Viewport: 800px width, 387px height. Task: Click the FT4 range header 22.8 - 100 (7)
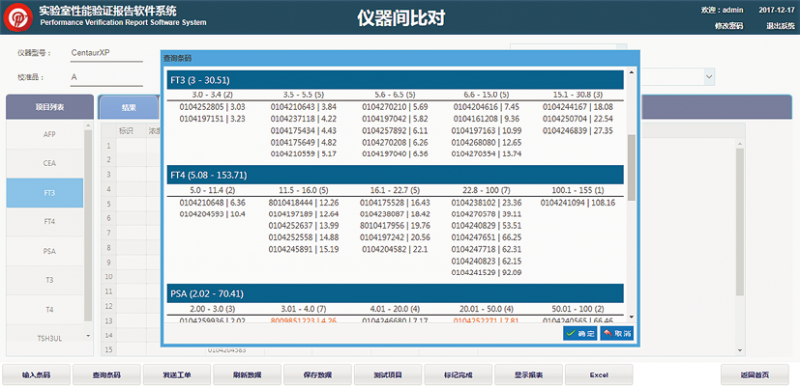pos(486,190)
